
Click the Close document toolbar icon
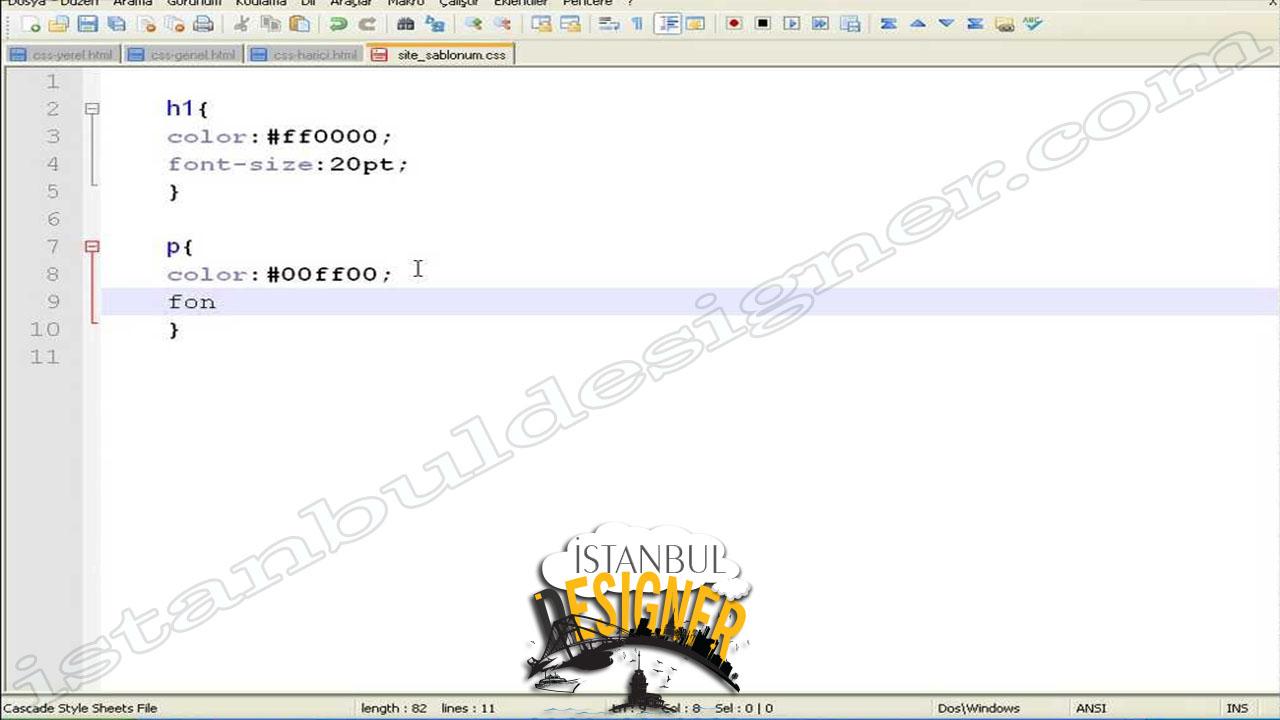[147, 24]
